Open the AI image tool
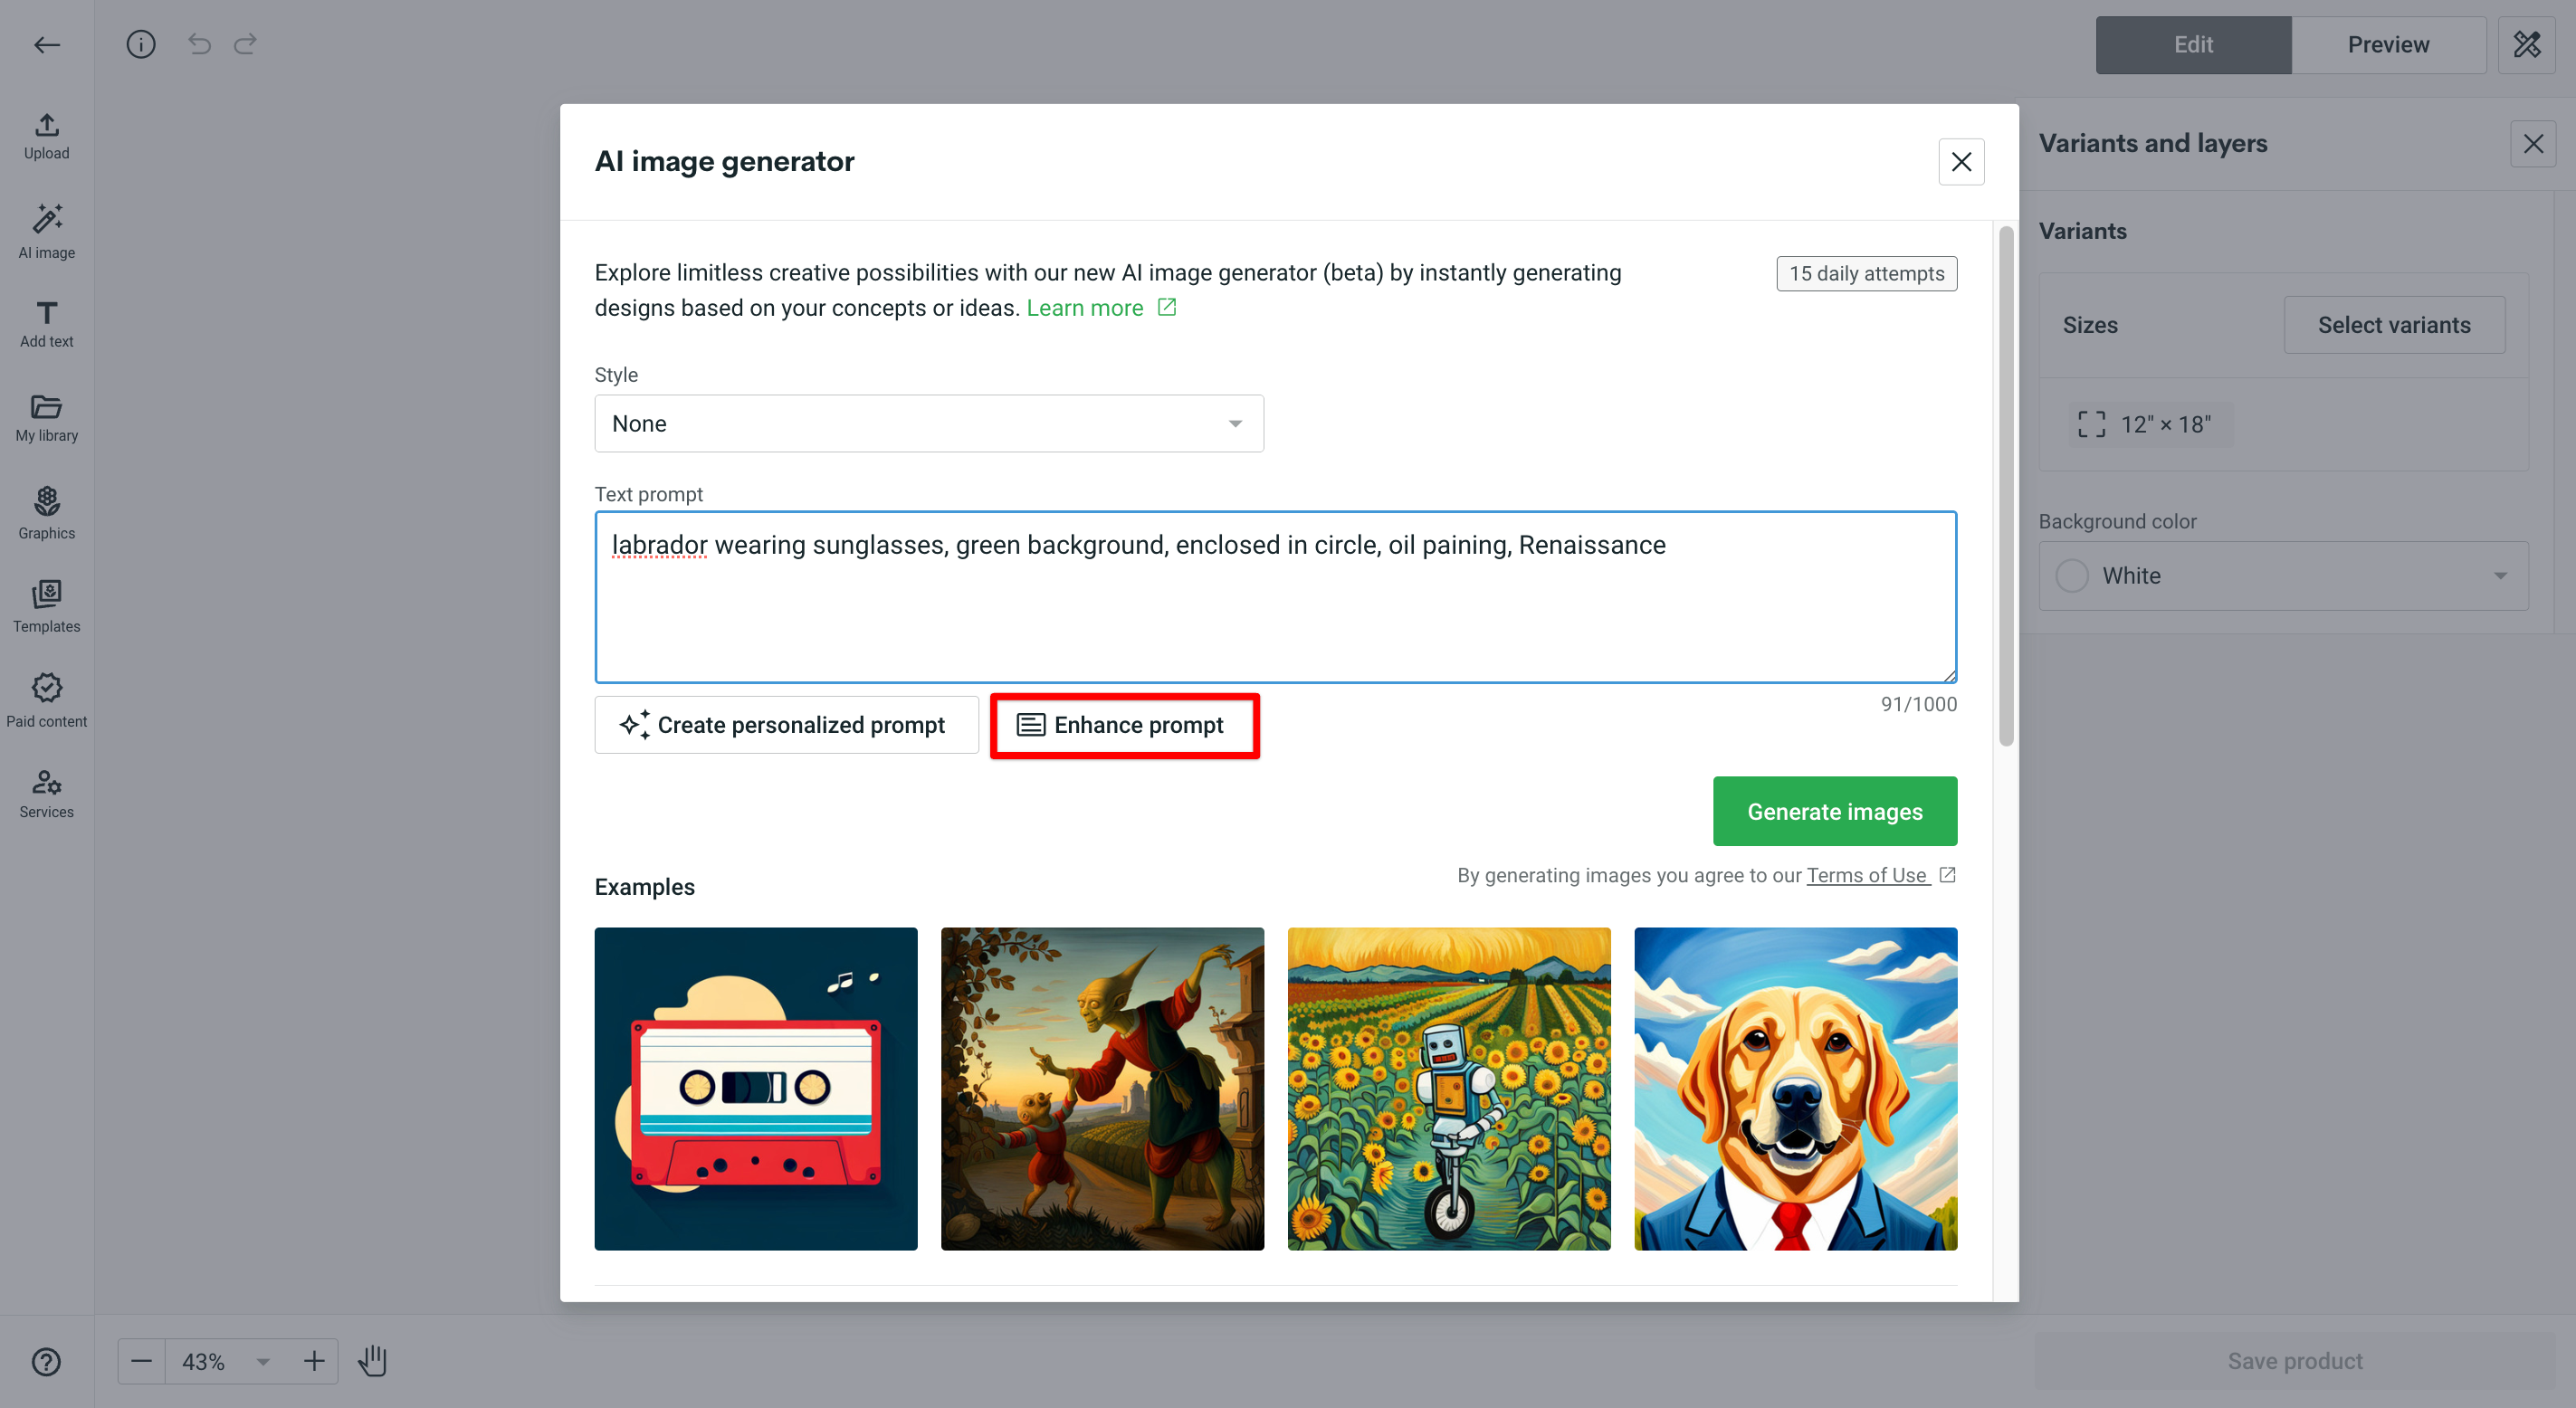Screen dimensions: 2576x1408 (46, 232)
